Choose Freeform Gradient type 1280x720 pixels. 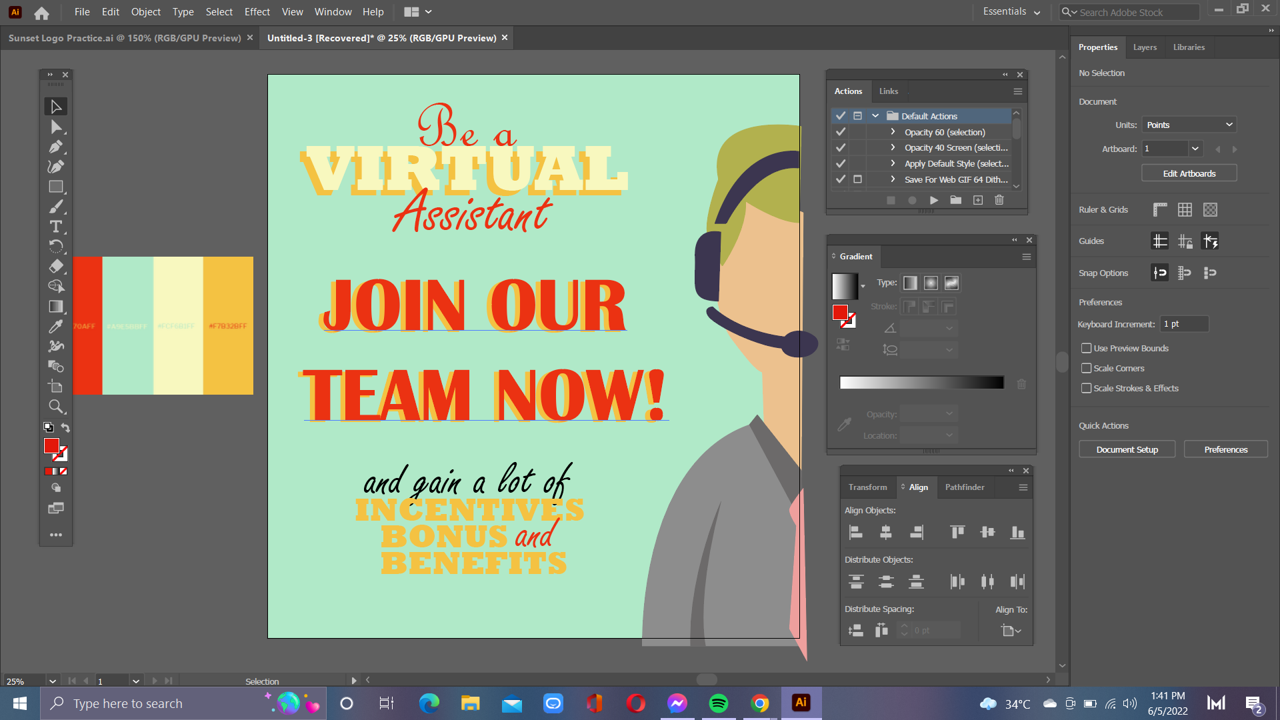(952, 283)
